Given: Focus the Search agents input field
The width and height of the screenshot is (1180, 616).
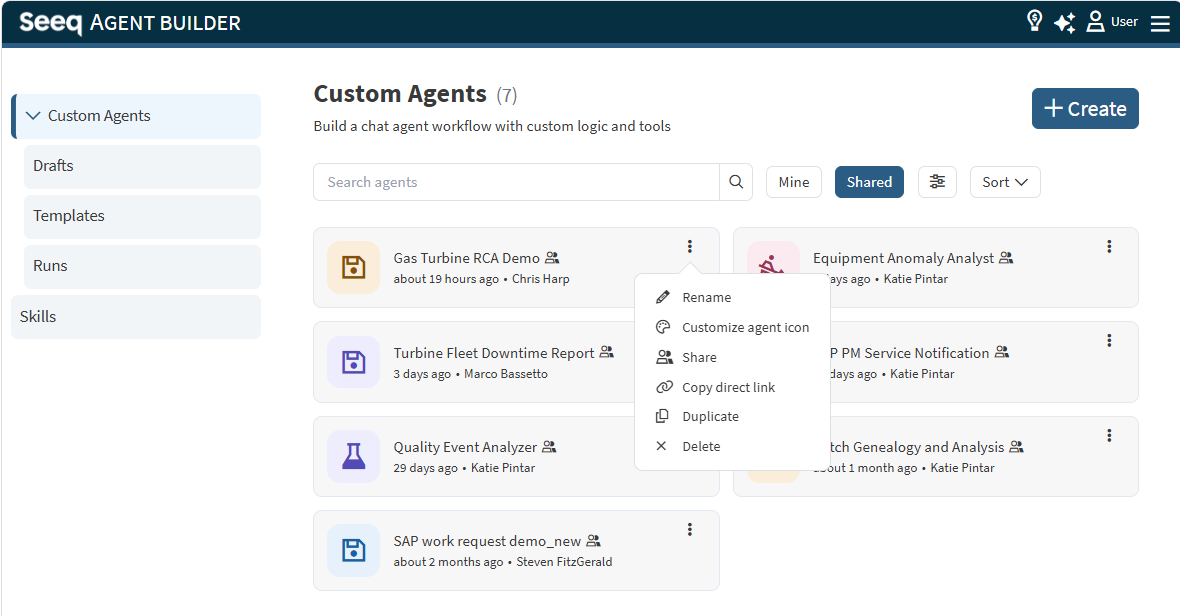Looking at the screenshot, I should pyautogui.click(x=516, y=182).
